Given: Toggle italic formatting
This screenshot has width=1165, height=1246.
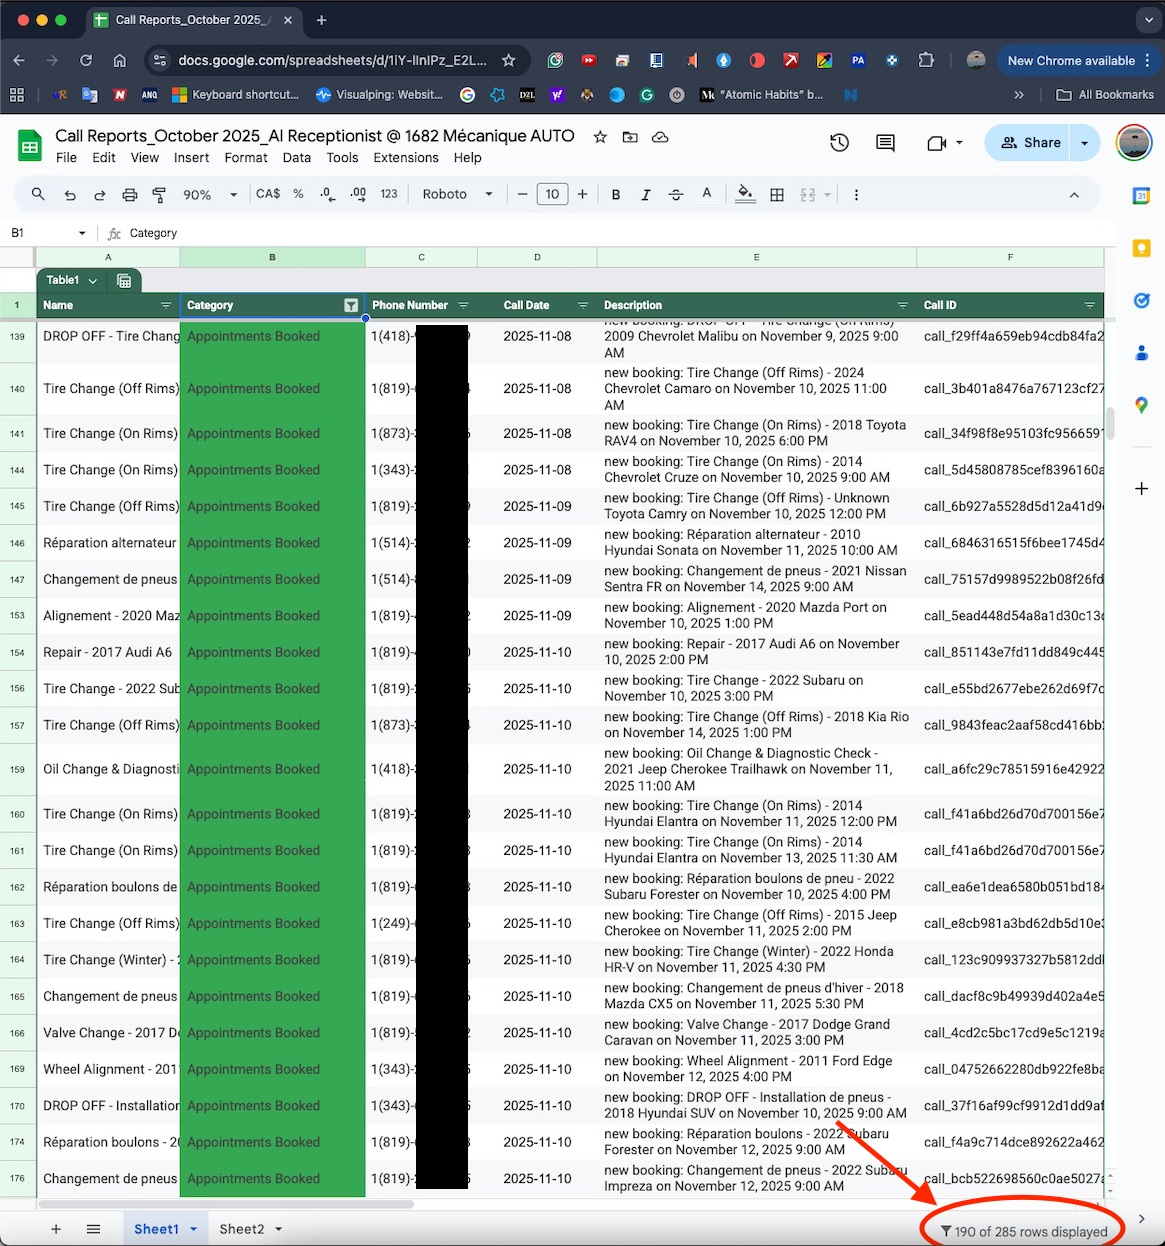Looking at the screenshot, I should [646, 195].
